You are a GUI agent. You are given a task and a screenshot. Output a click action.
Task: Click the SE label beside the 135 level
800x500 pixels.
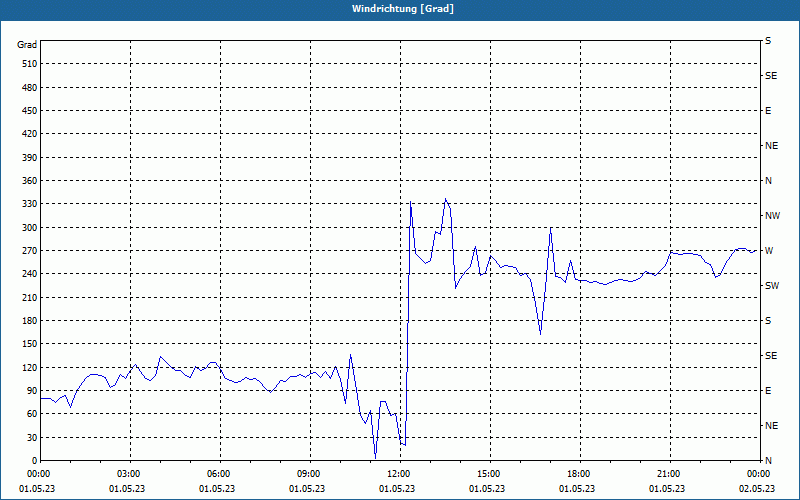click(x=771, y=356)
